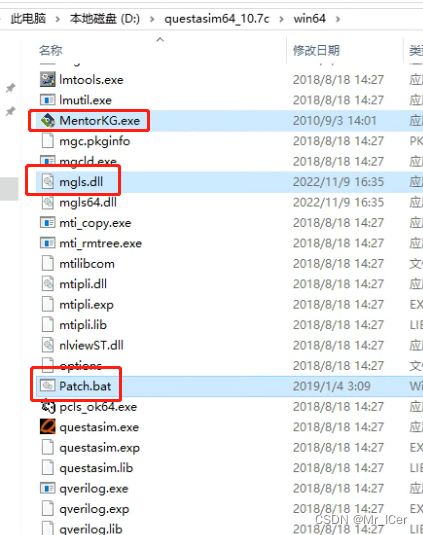
Task: Select the lmtools.exe icon
Action: tap(47, 79)
